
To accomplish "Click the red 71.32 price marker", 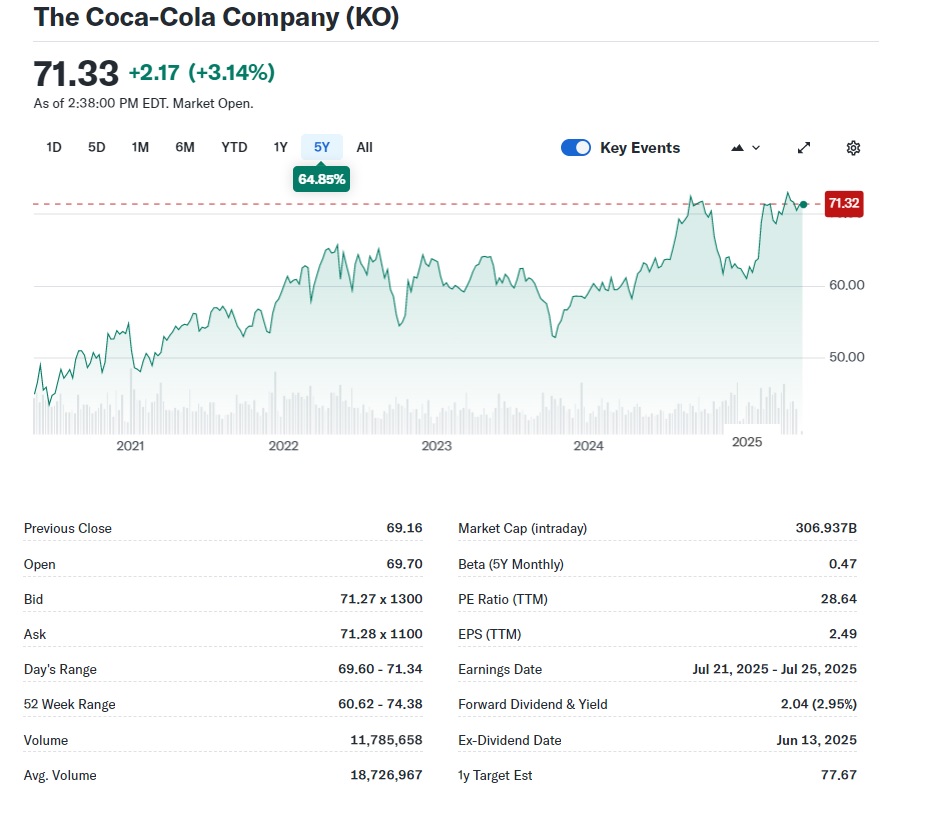I will click(843, 203).
